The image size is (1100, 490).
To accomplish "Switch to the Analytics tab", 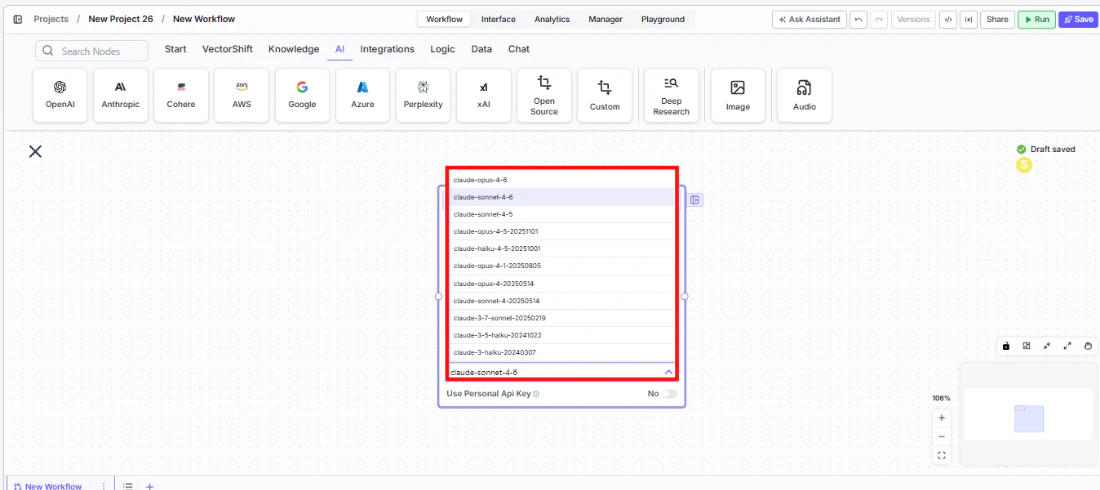I will (x=552, y=20).
